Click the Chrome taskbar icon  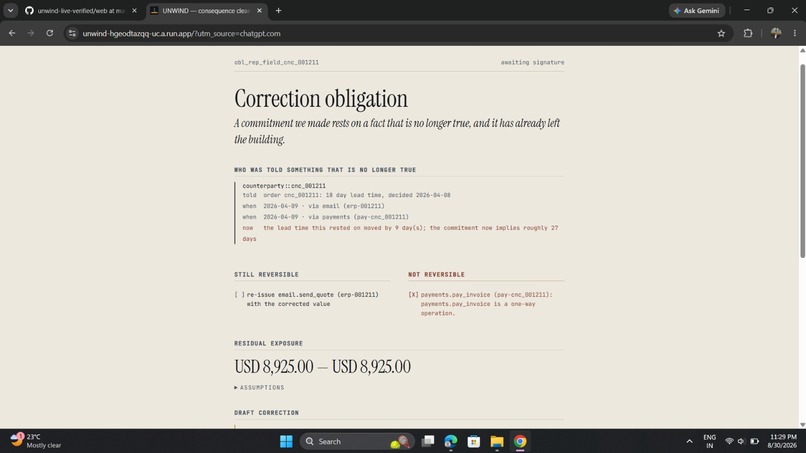pos(520,441)
